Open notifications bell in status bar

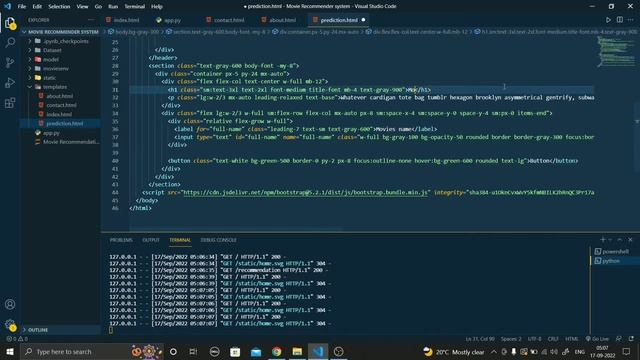pyautogui.click(x=631, y=339)
